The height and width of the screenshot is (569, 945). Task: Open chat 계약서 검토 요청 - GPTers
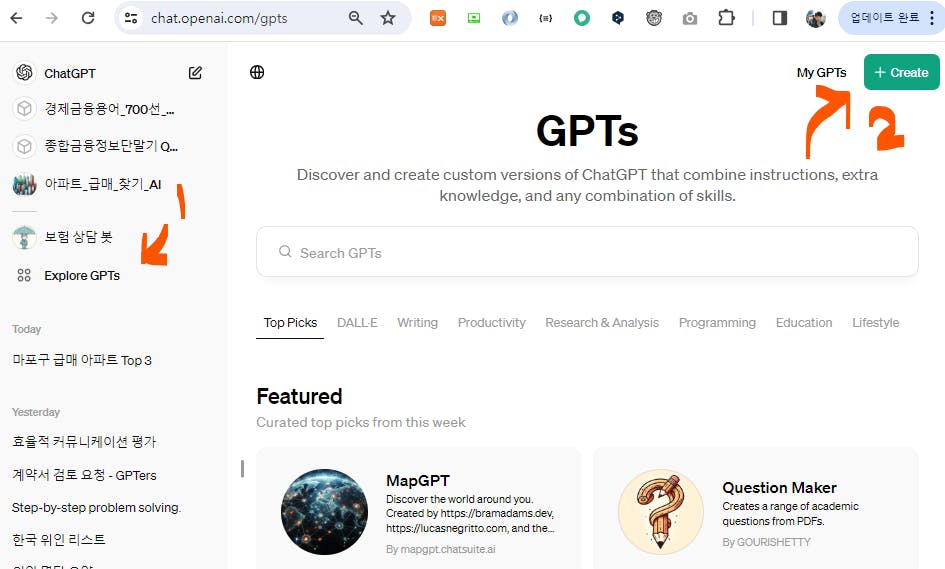(x=84, y=475)
